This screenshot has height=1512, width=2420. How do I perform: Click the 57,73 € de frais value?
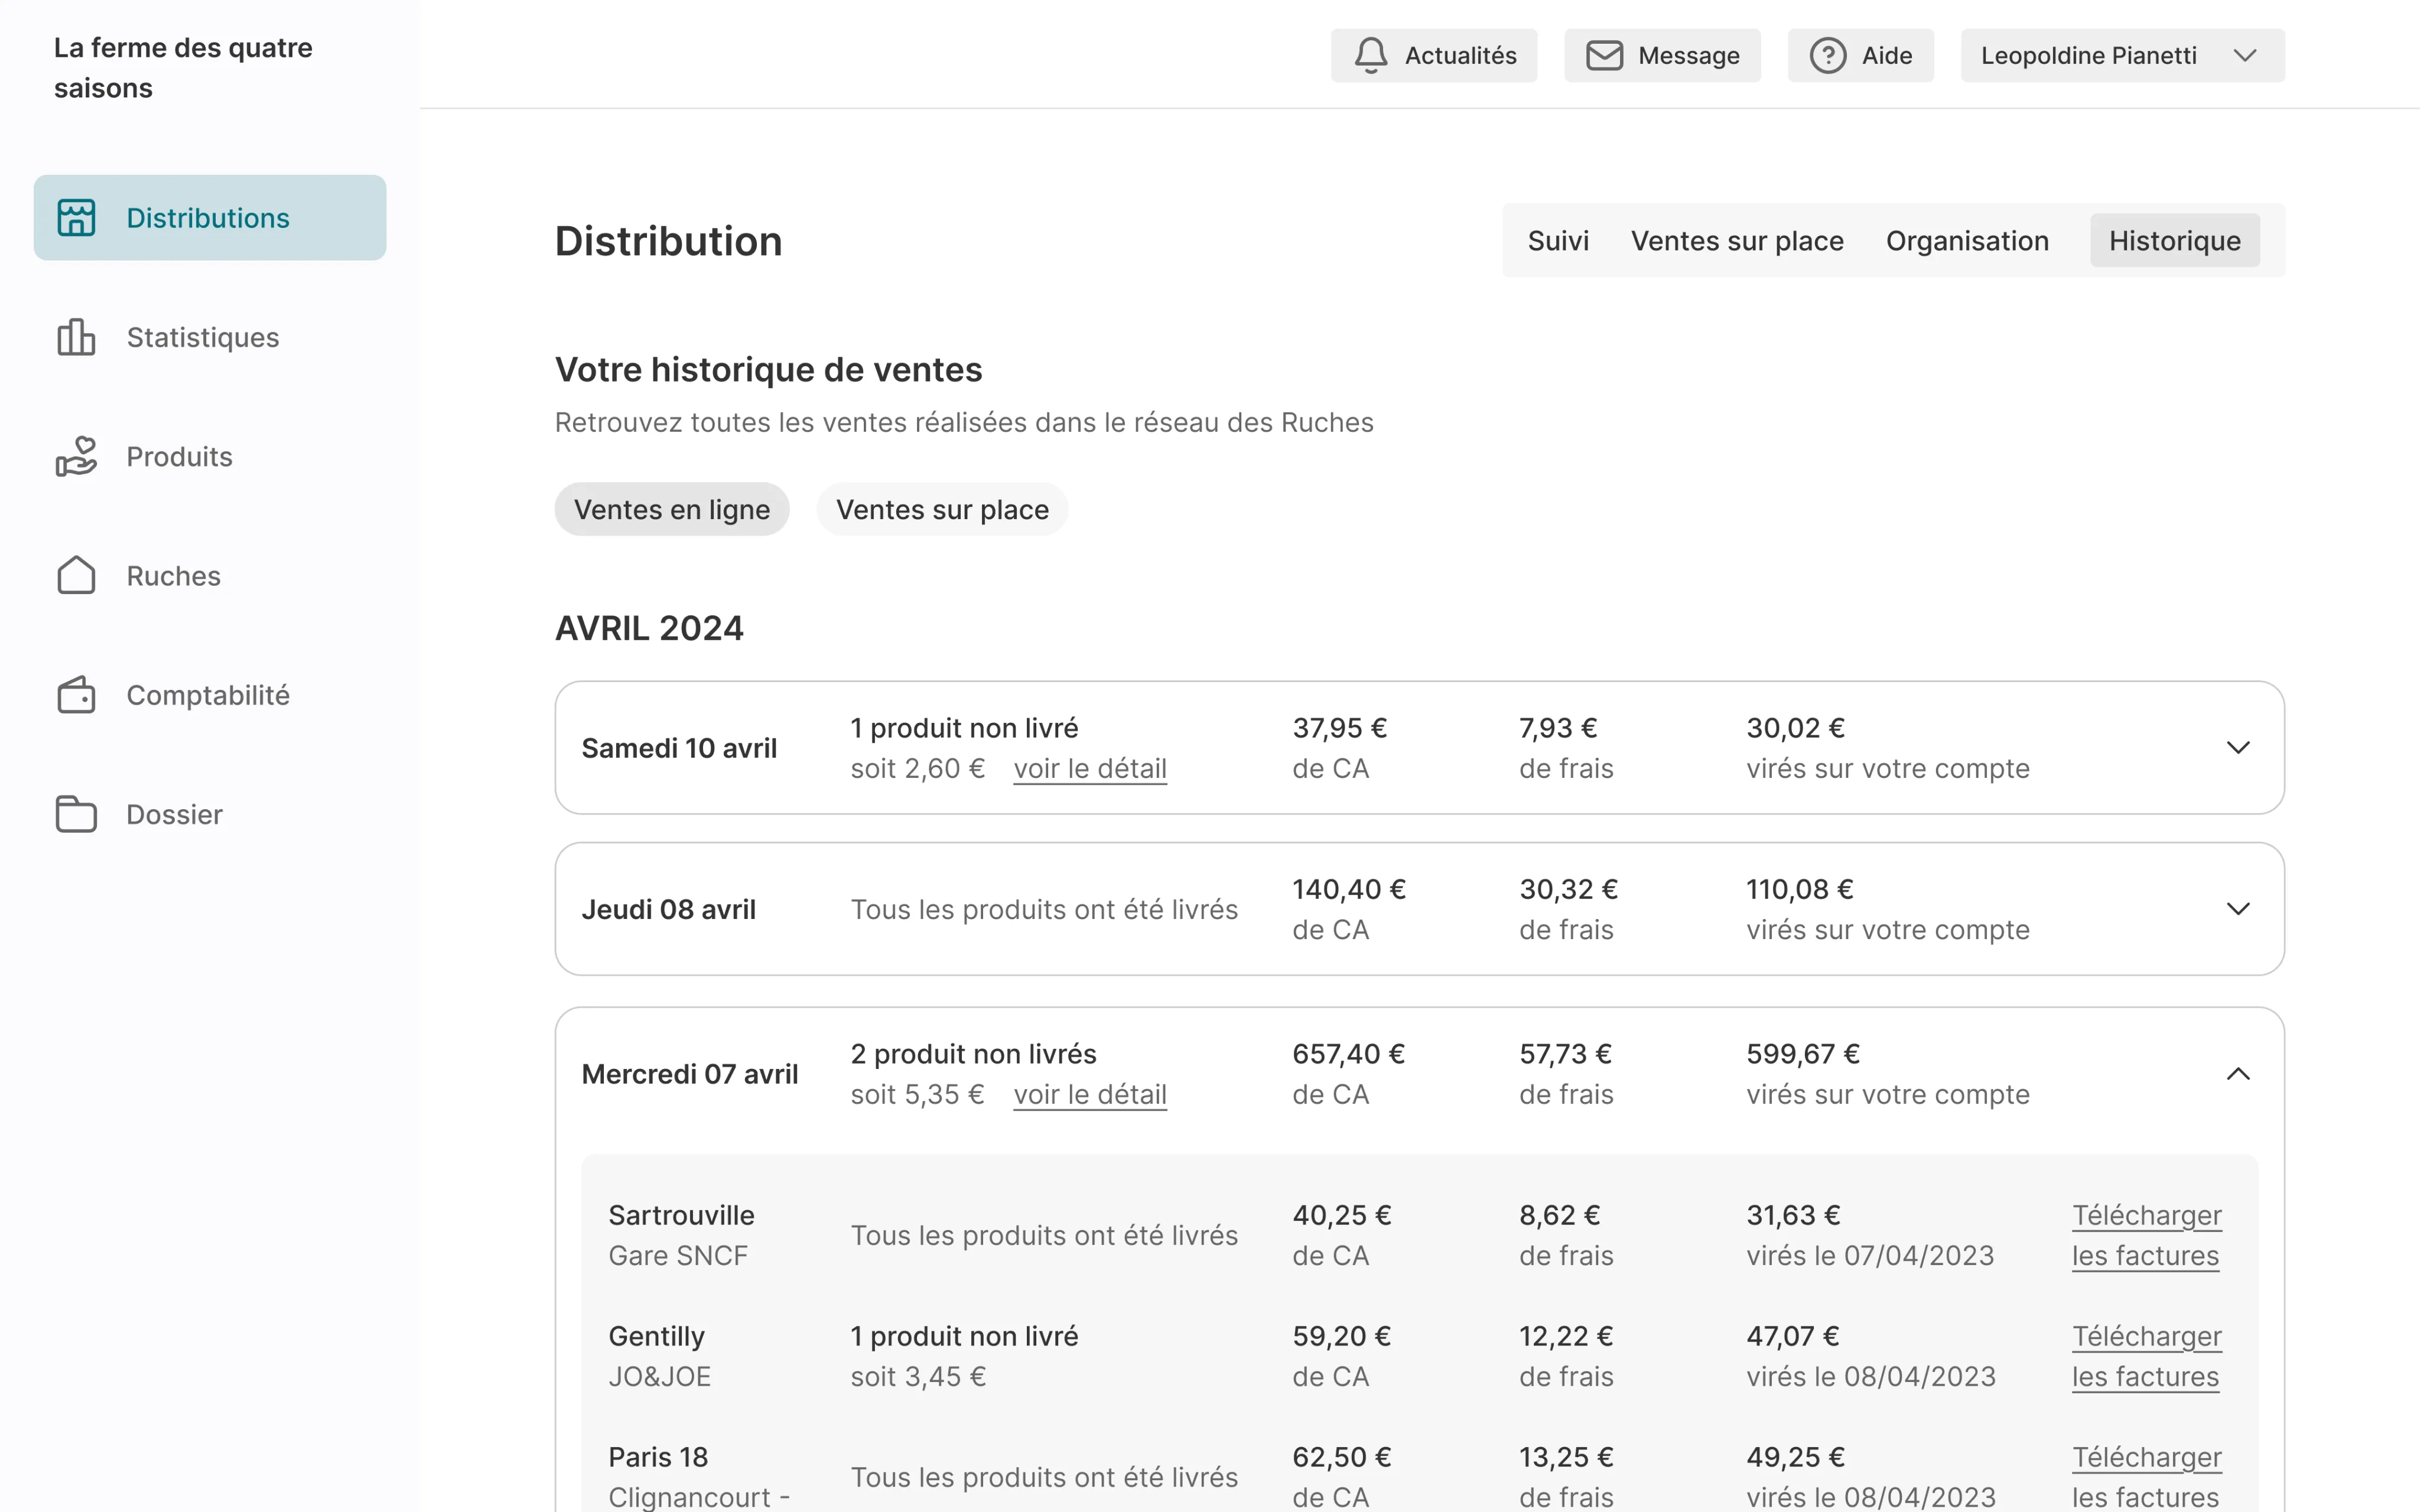[x=1565, y=1054]
